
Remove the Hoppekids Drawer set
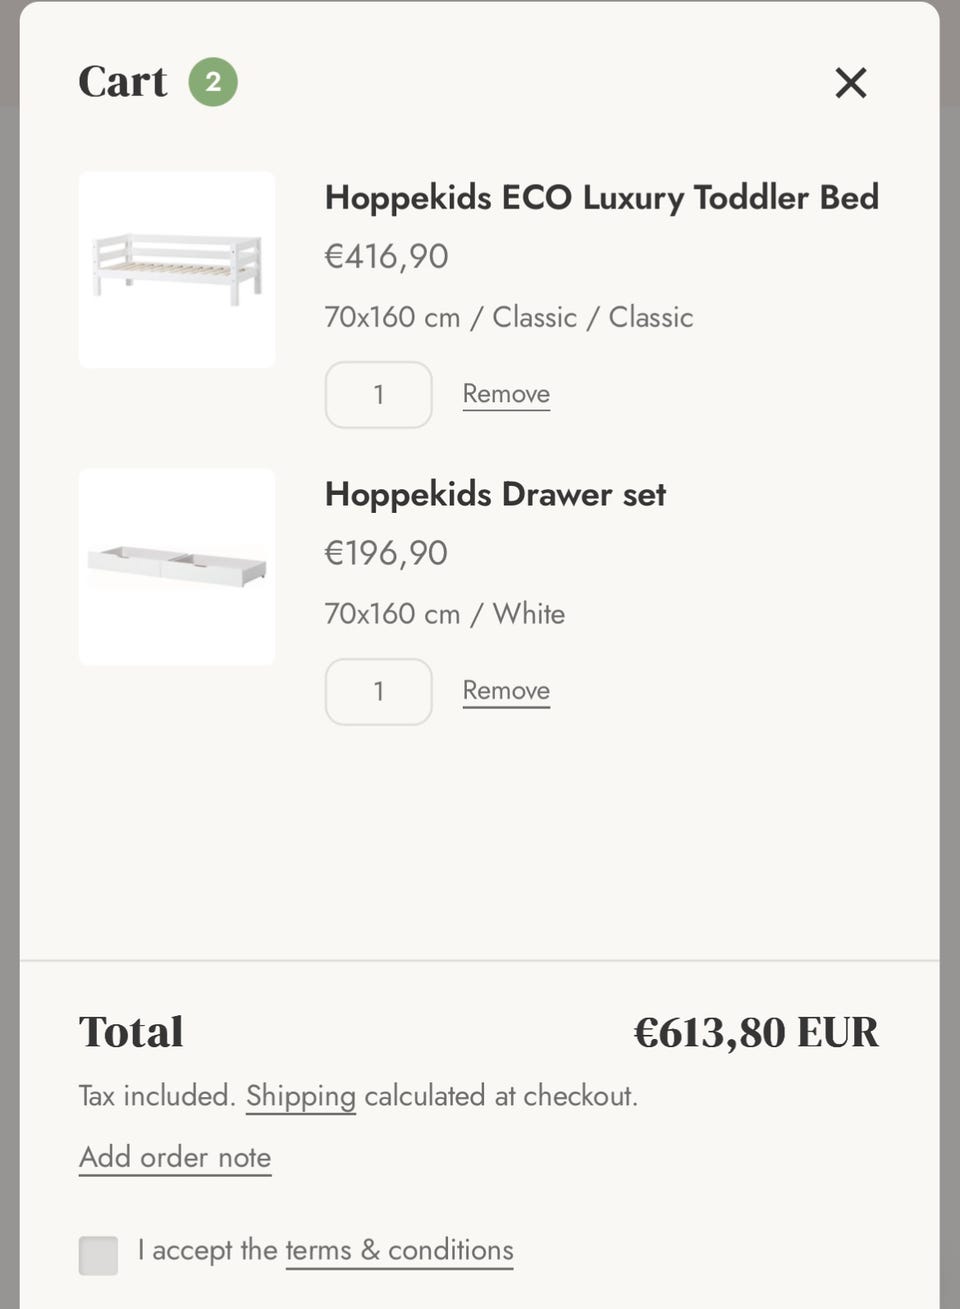pos(506,691)
